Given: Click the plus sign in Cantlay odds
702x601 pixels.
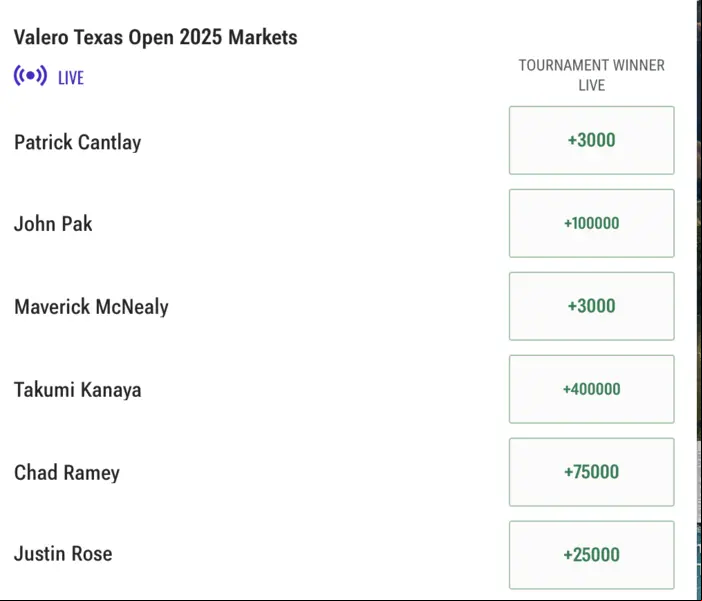Looking at the screenshot, I should (x=572, y=140).
